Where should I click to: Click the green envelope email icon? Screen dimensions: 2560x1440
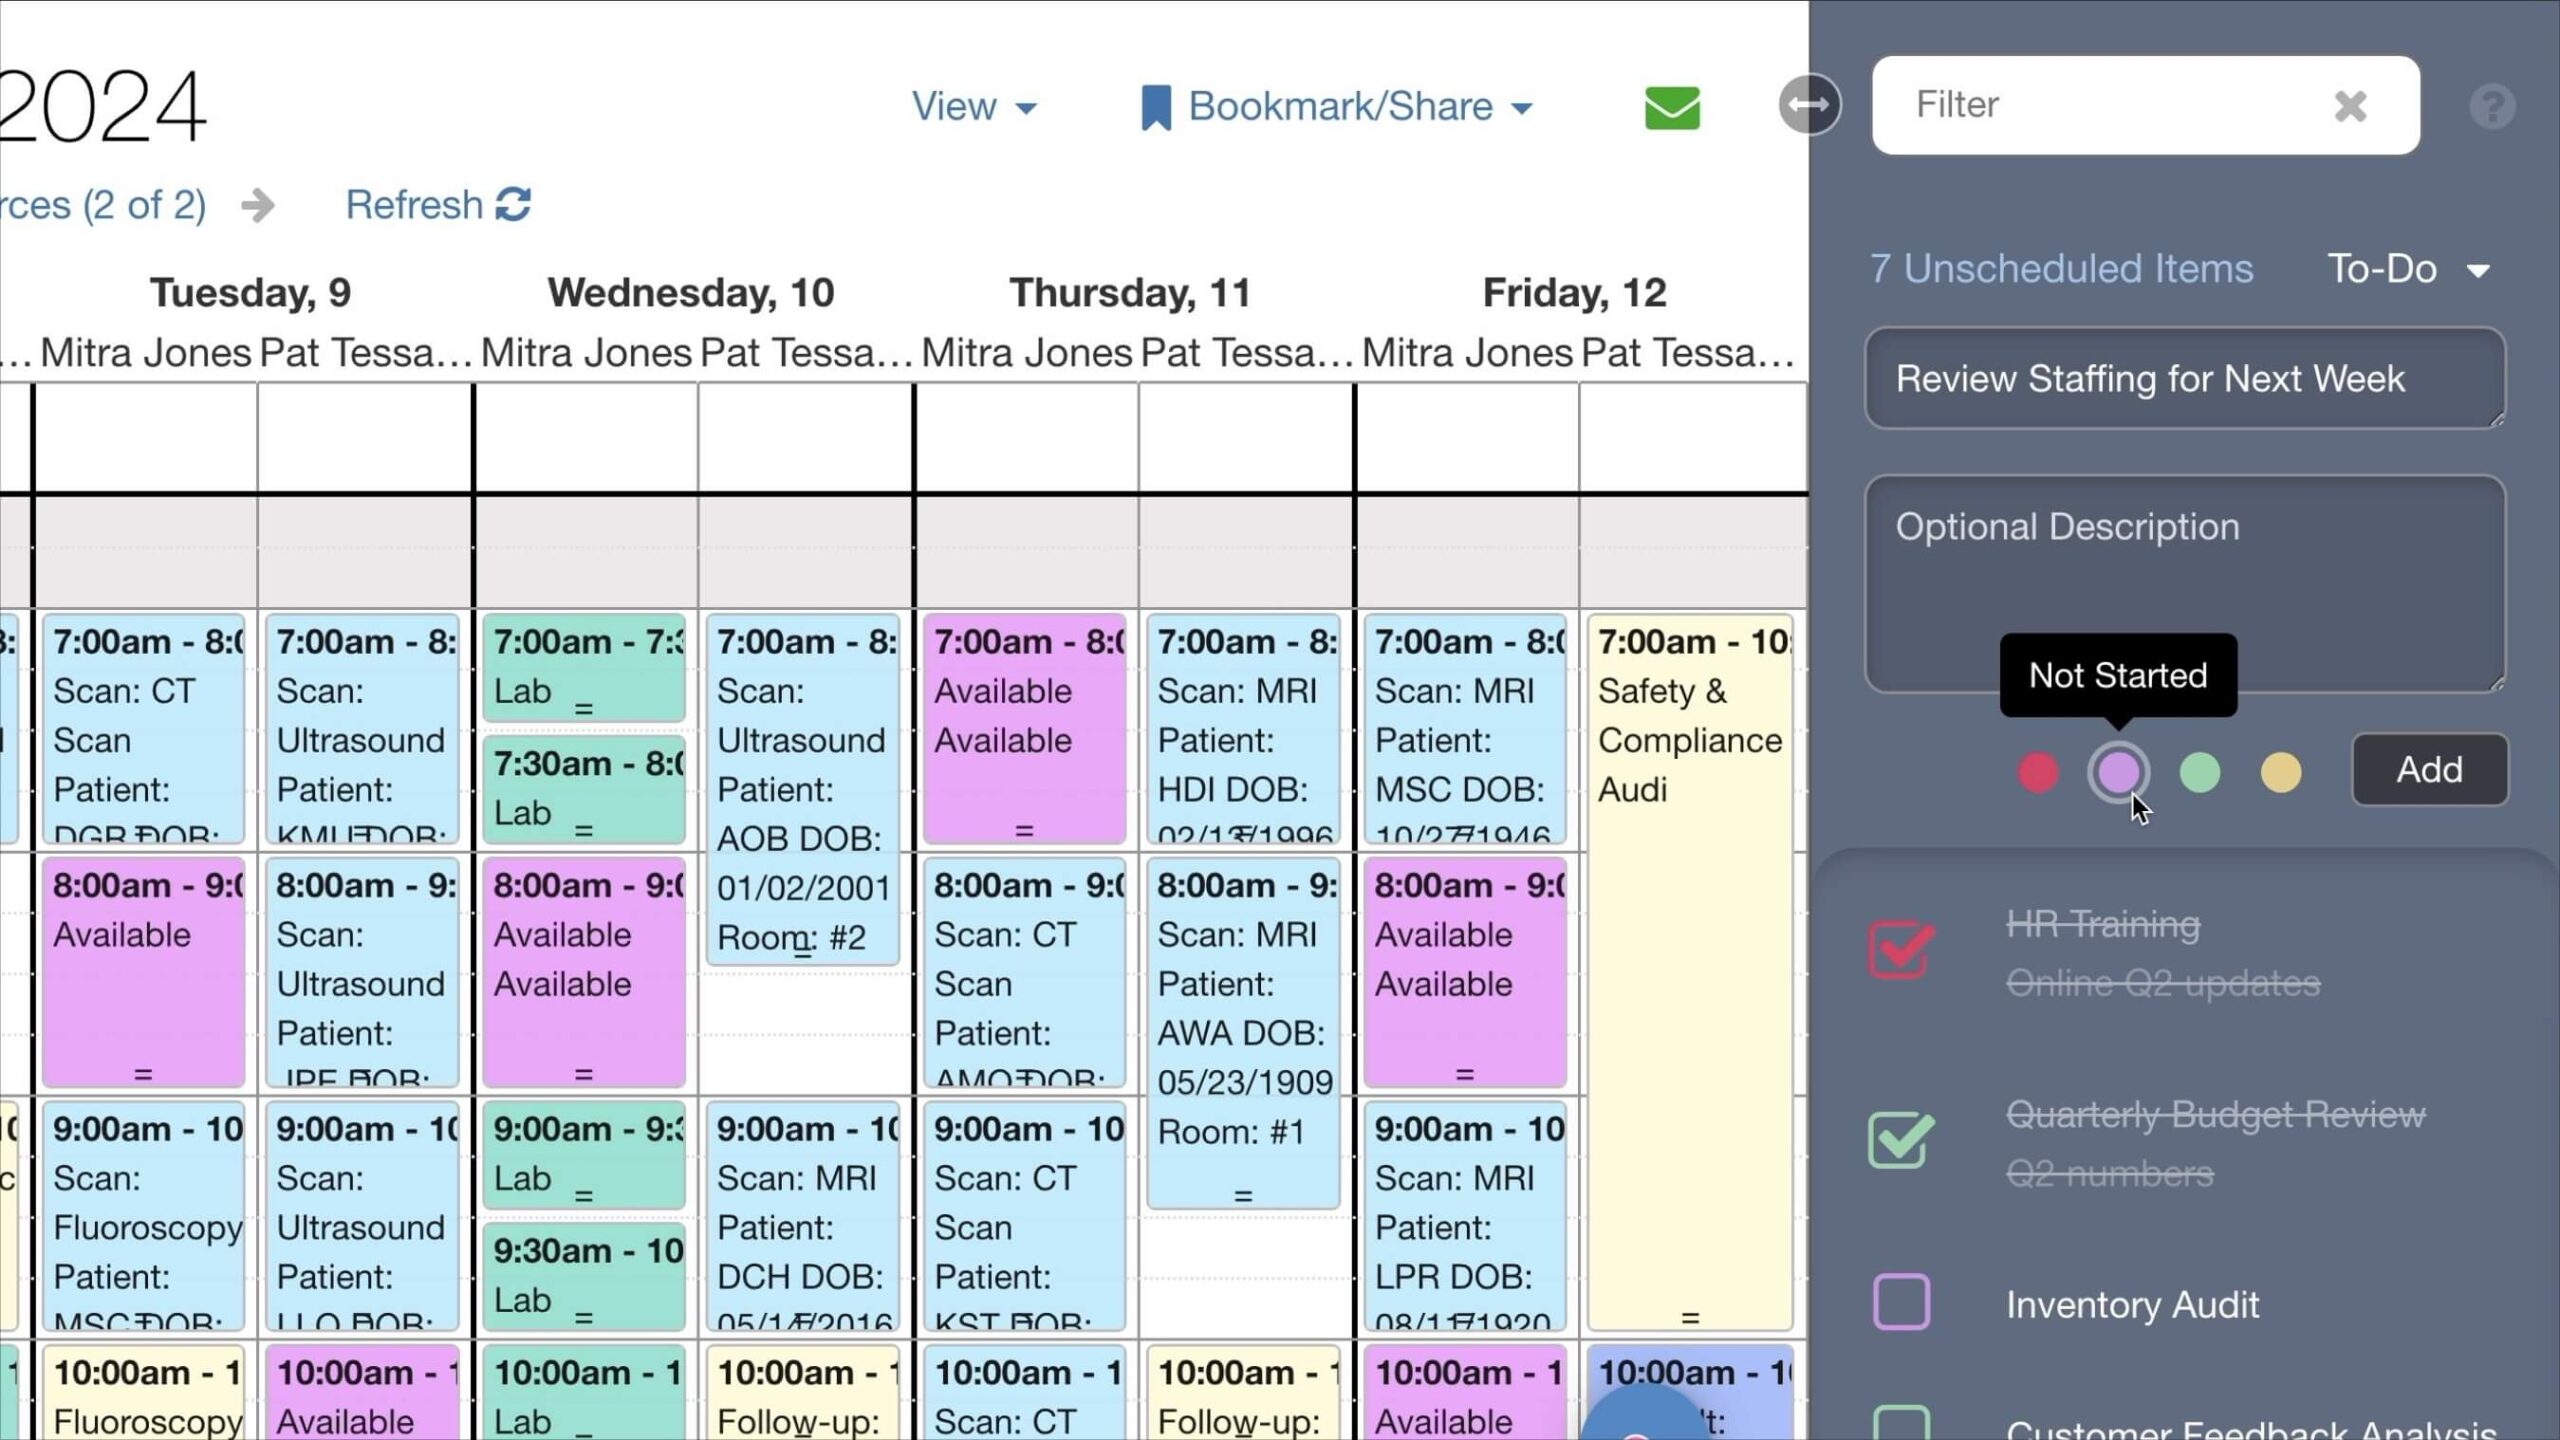(1672, 107)
